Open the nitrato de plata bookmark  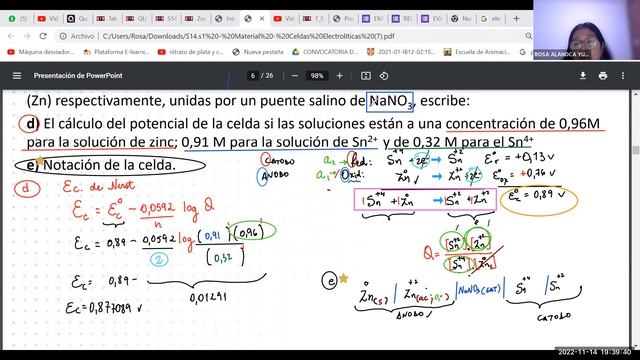tap(191, 52)
